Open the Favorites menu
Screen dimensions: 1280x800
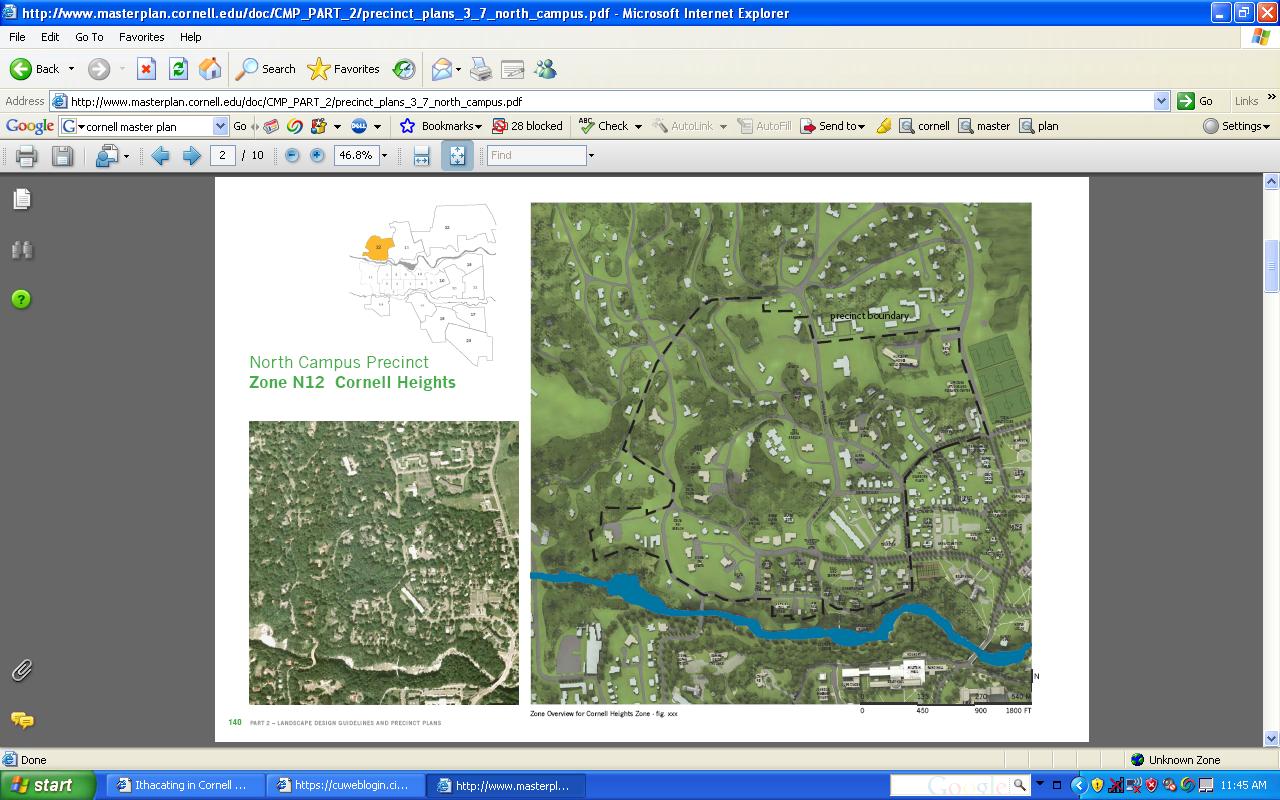[x=141, y=37]
